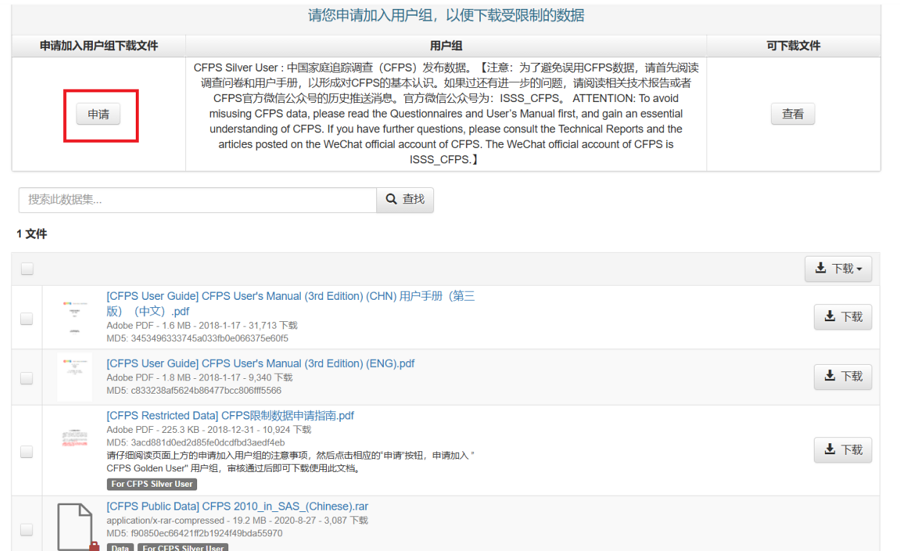Open the 下载 dropdown in the file list header
The width and height of the screenshot is (900, 551).
click(838, 269)
